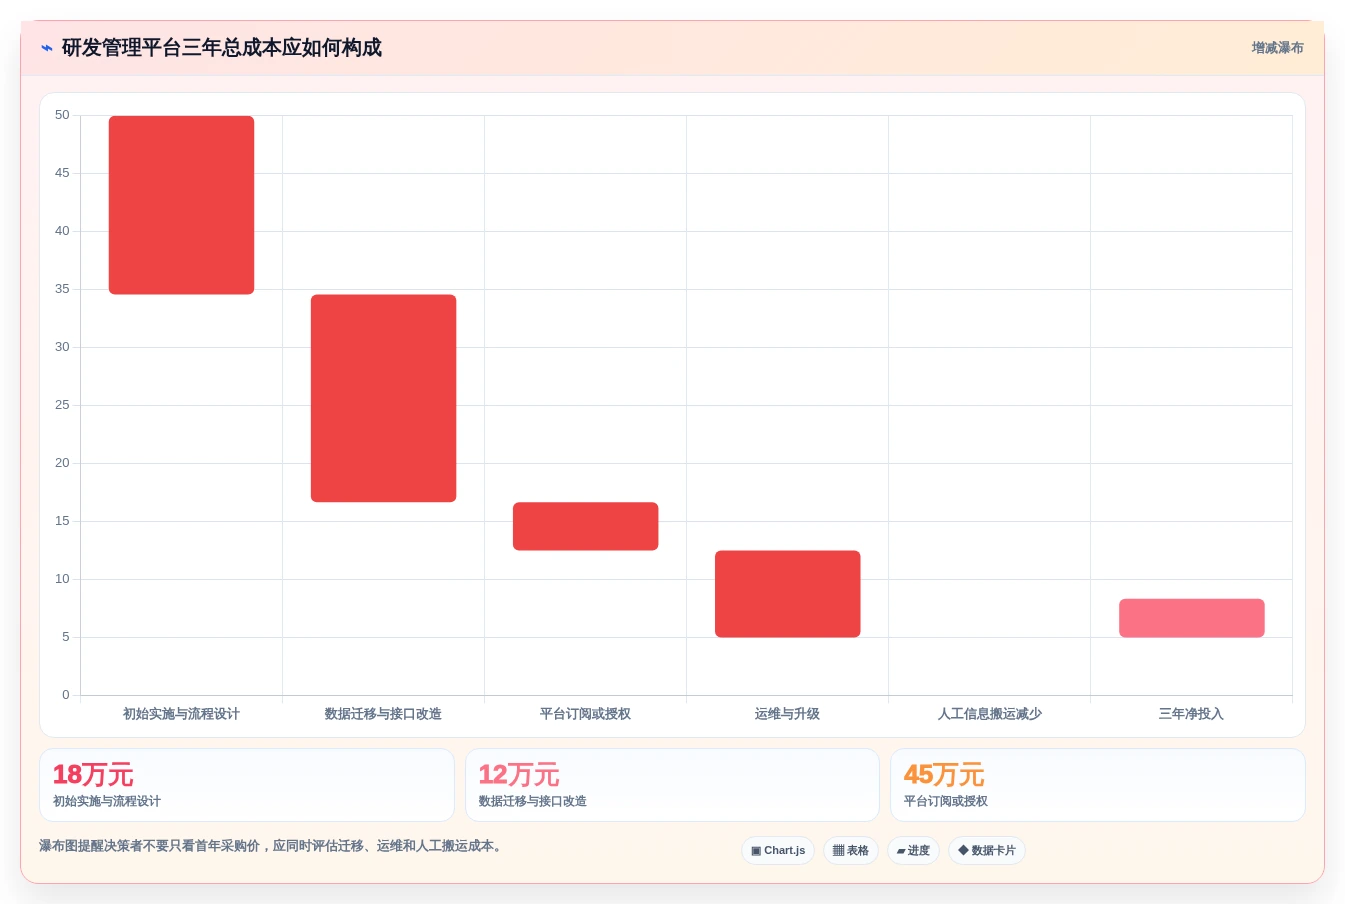Click the title 研发管理平台三年总成本应如何构成
The image size is (1345, 904).
click(x=222, y=48)
